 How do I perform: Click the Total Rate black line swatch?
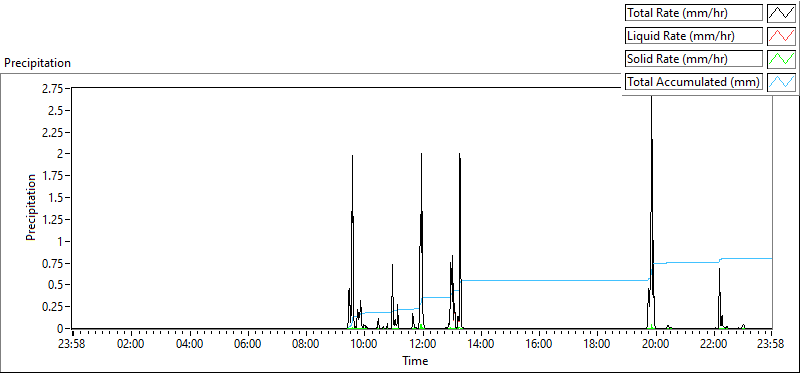click(x=781, y=13)
